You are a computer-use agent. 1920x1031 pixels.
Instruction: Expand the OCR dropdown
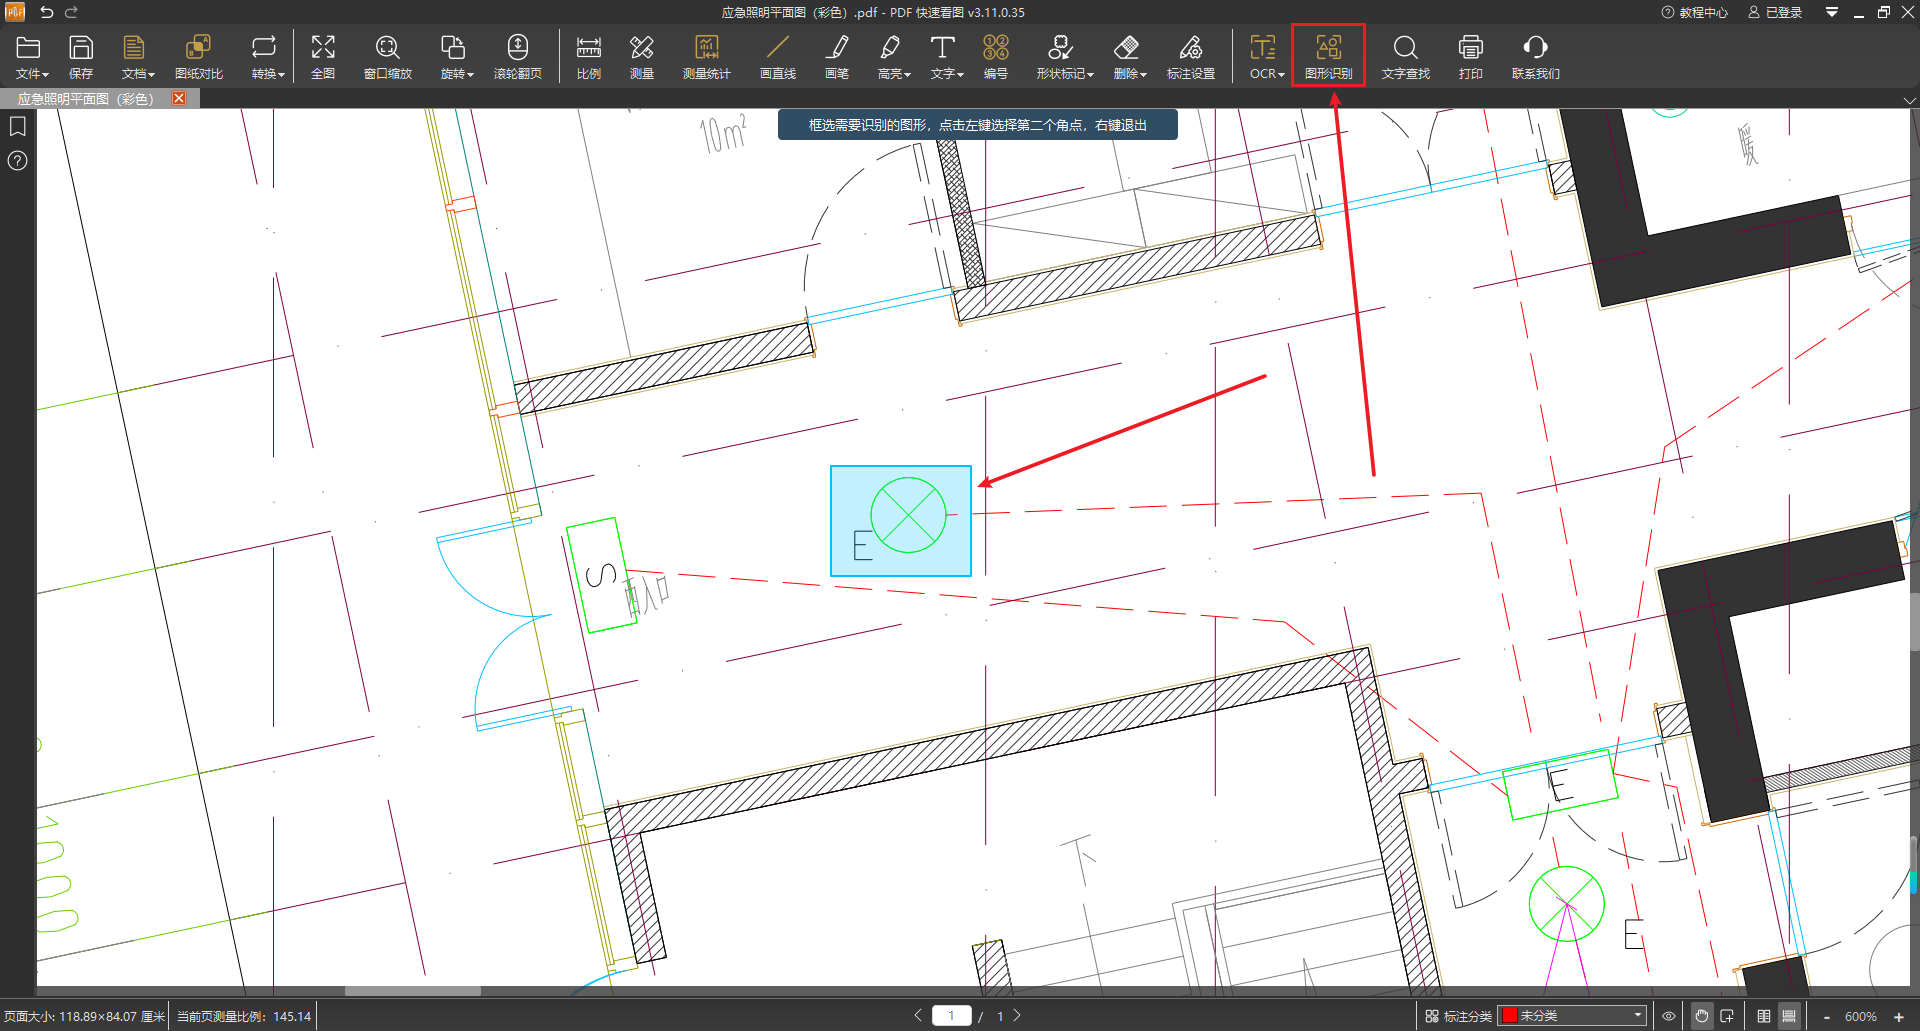[x=1266, y=56]
